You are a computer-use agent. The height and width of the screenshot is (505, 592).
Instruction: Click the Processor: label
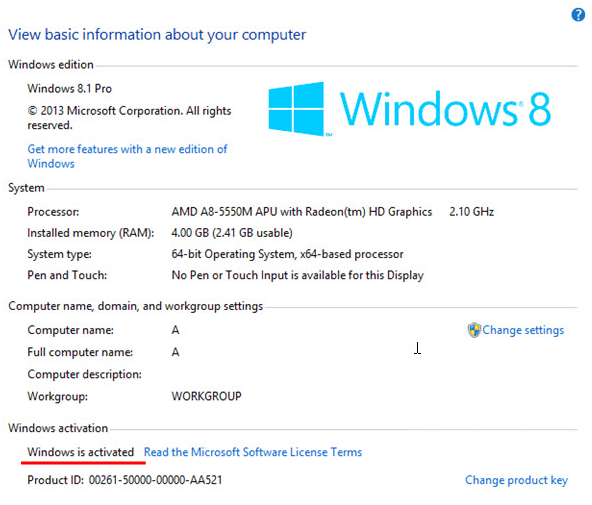tap(53, 212)
